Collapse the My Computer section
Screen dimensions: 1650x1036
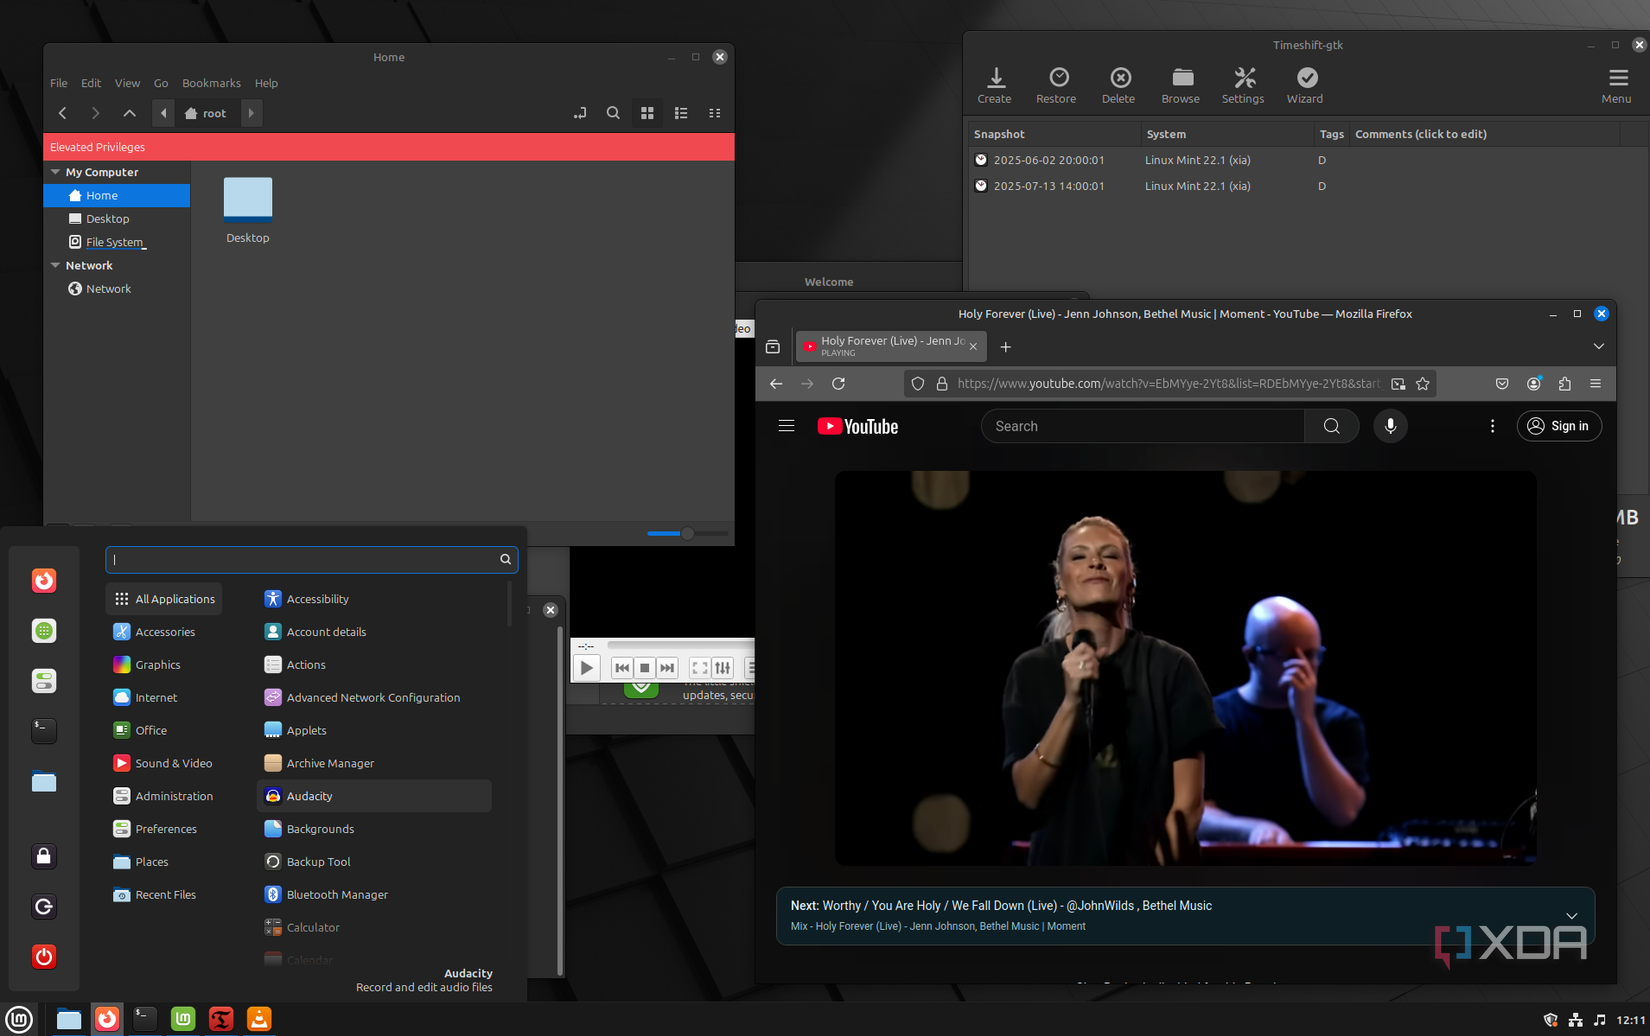56,171
